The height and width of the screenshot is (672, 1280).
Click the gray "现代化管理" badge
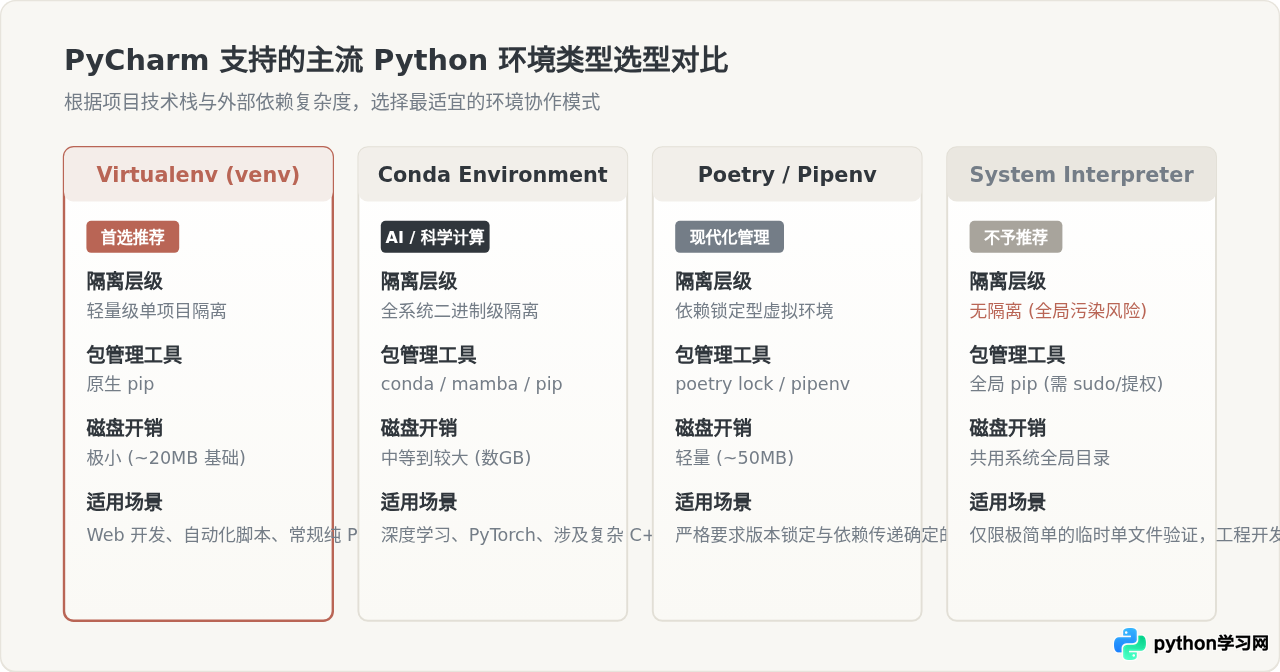coord(730,237)
